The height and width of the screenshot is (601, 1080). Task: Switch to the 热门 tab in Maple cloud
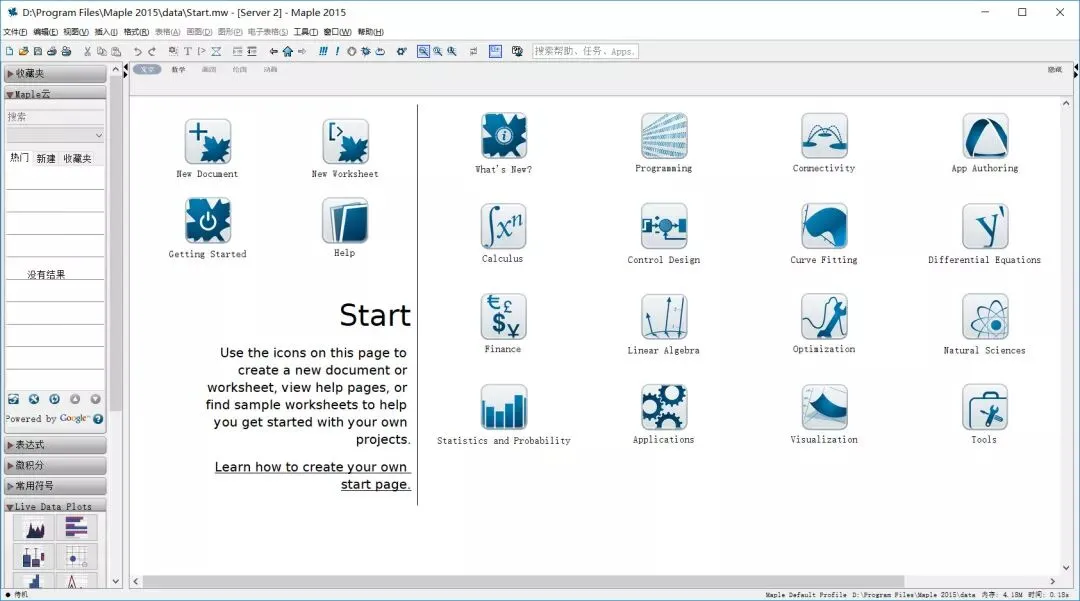(19, 158)
